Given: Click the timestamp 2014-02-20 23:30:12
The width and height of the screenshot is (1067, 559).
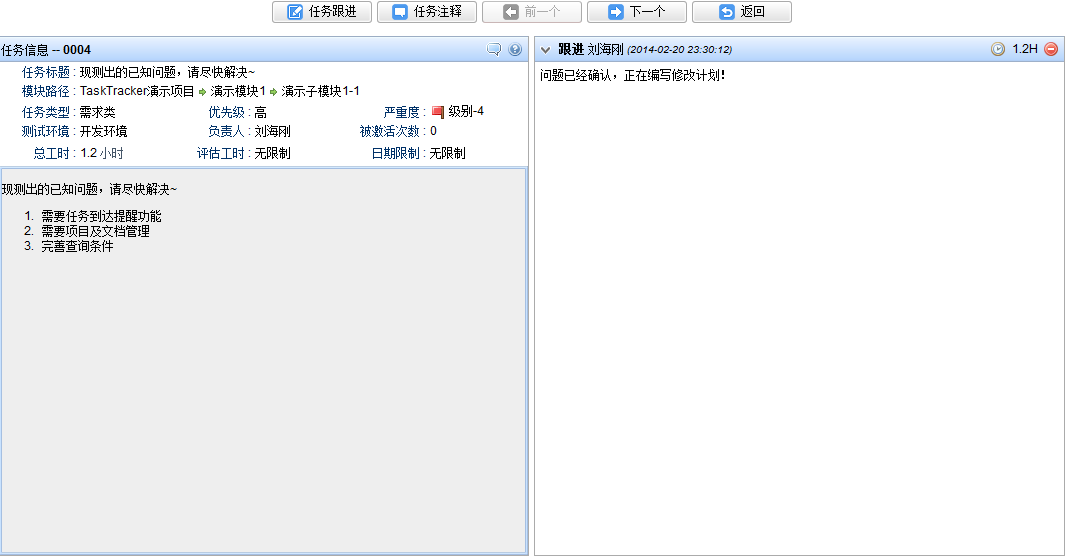Looking at the screenshot, I should [679, 50].
